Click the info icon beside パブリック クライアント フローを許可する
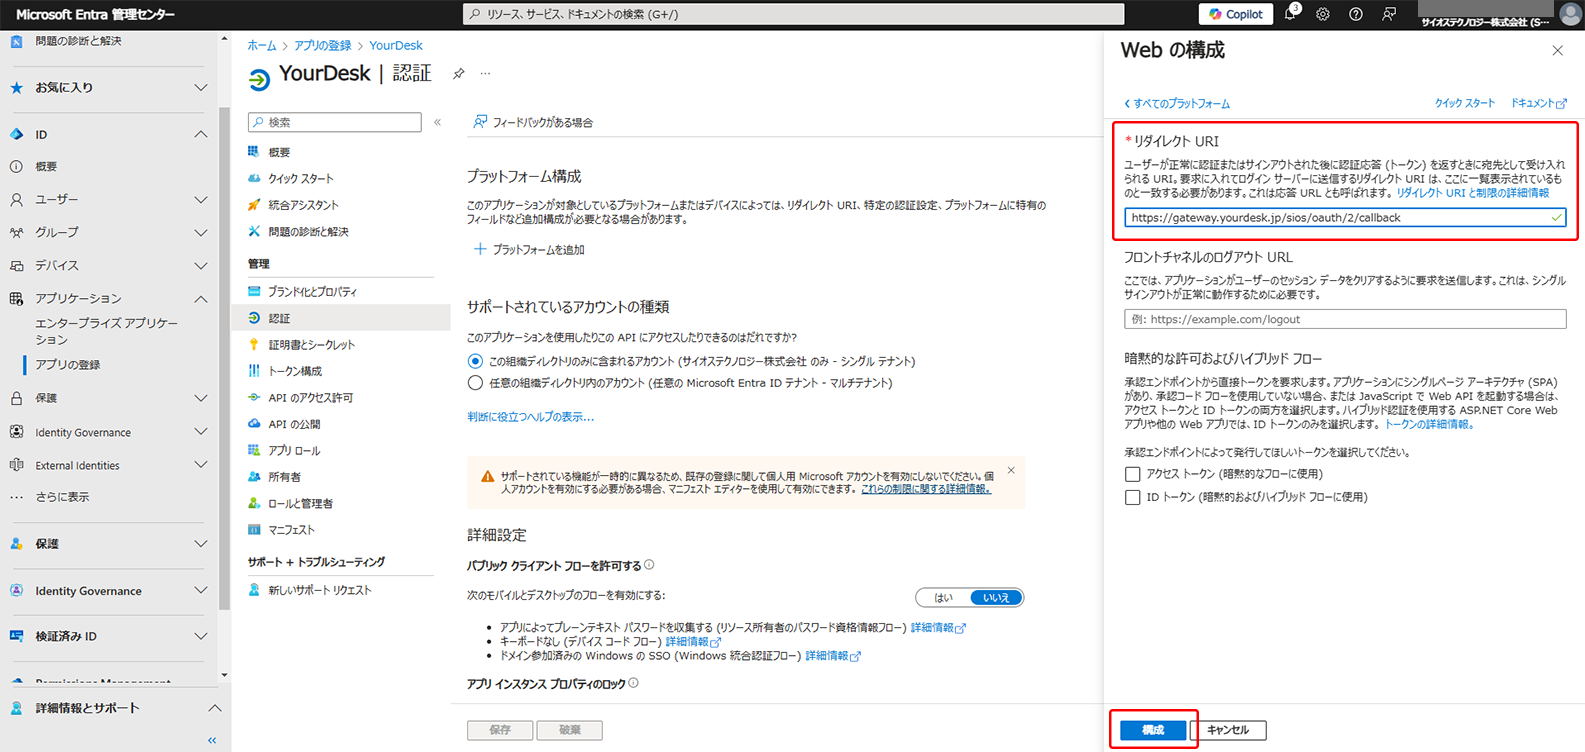 click(x=649, y=565)
